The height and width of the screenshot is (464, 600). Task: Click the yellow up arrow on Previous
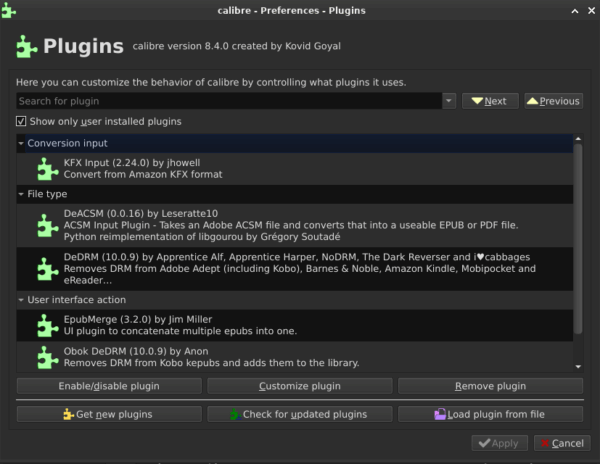(x=532, y=101)
